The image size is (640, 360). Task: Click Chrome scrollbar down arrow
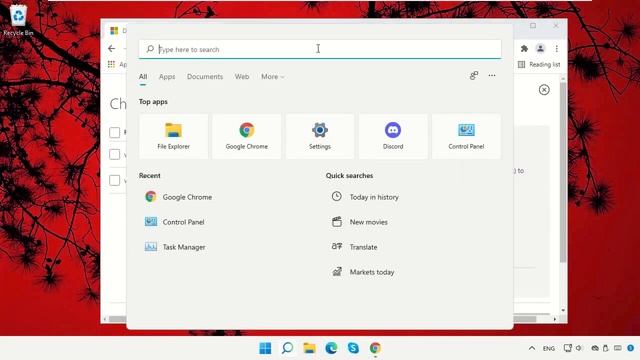(x=563, y=311)
